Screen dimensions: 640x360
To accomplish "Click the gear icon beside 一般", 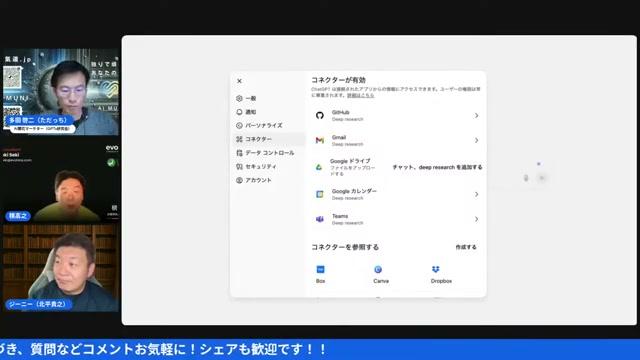I will [239, 98].
